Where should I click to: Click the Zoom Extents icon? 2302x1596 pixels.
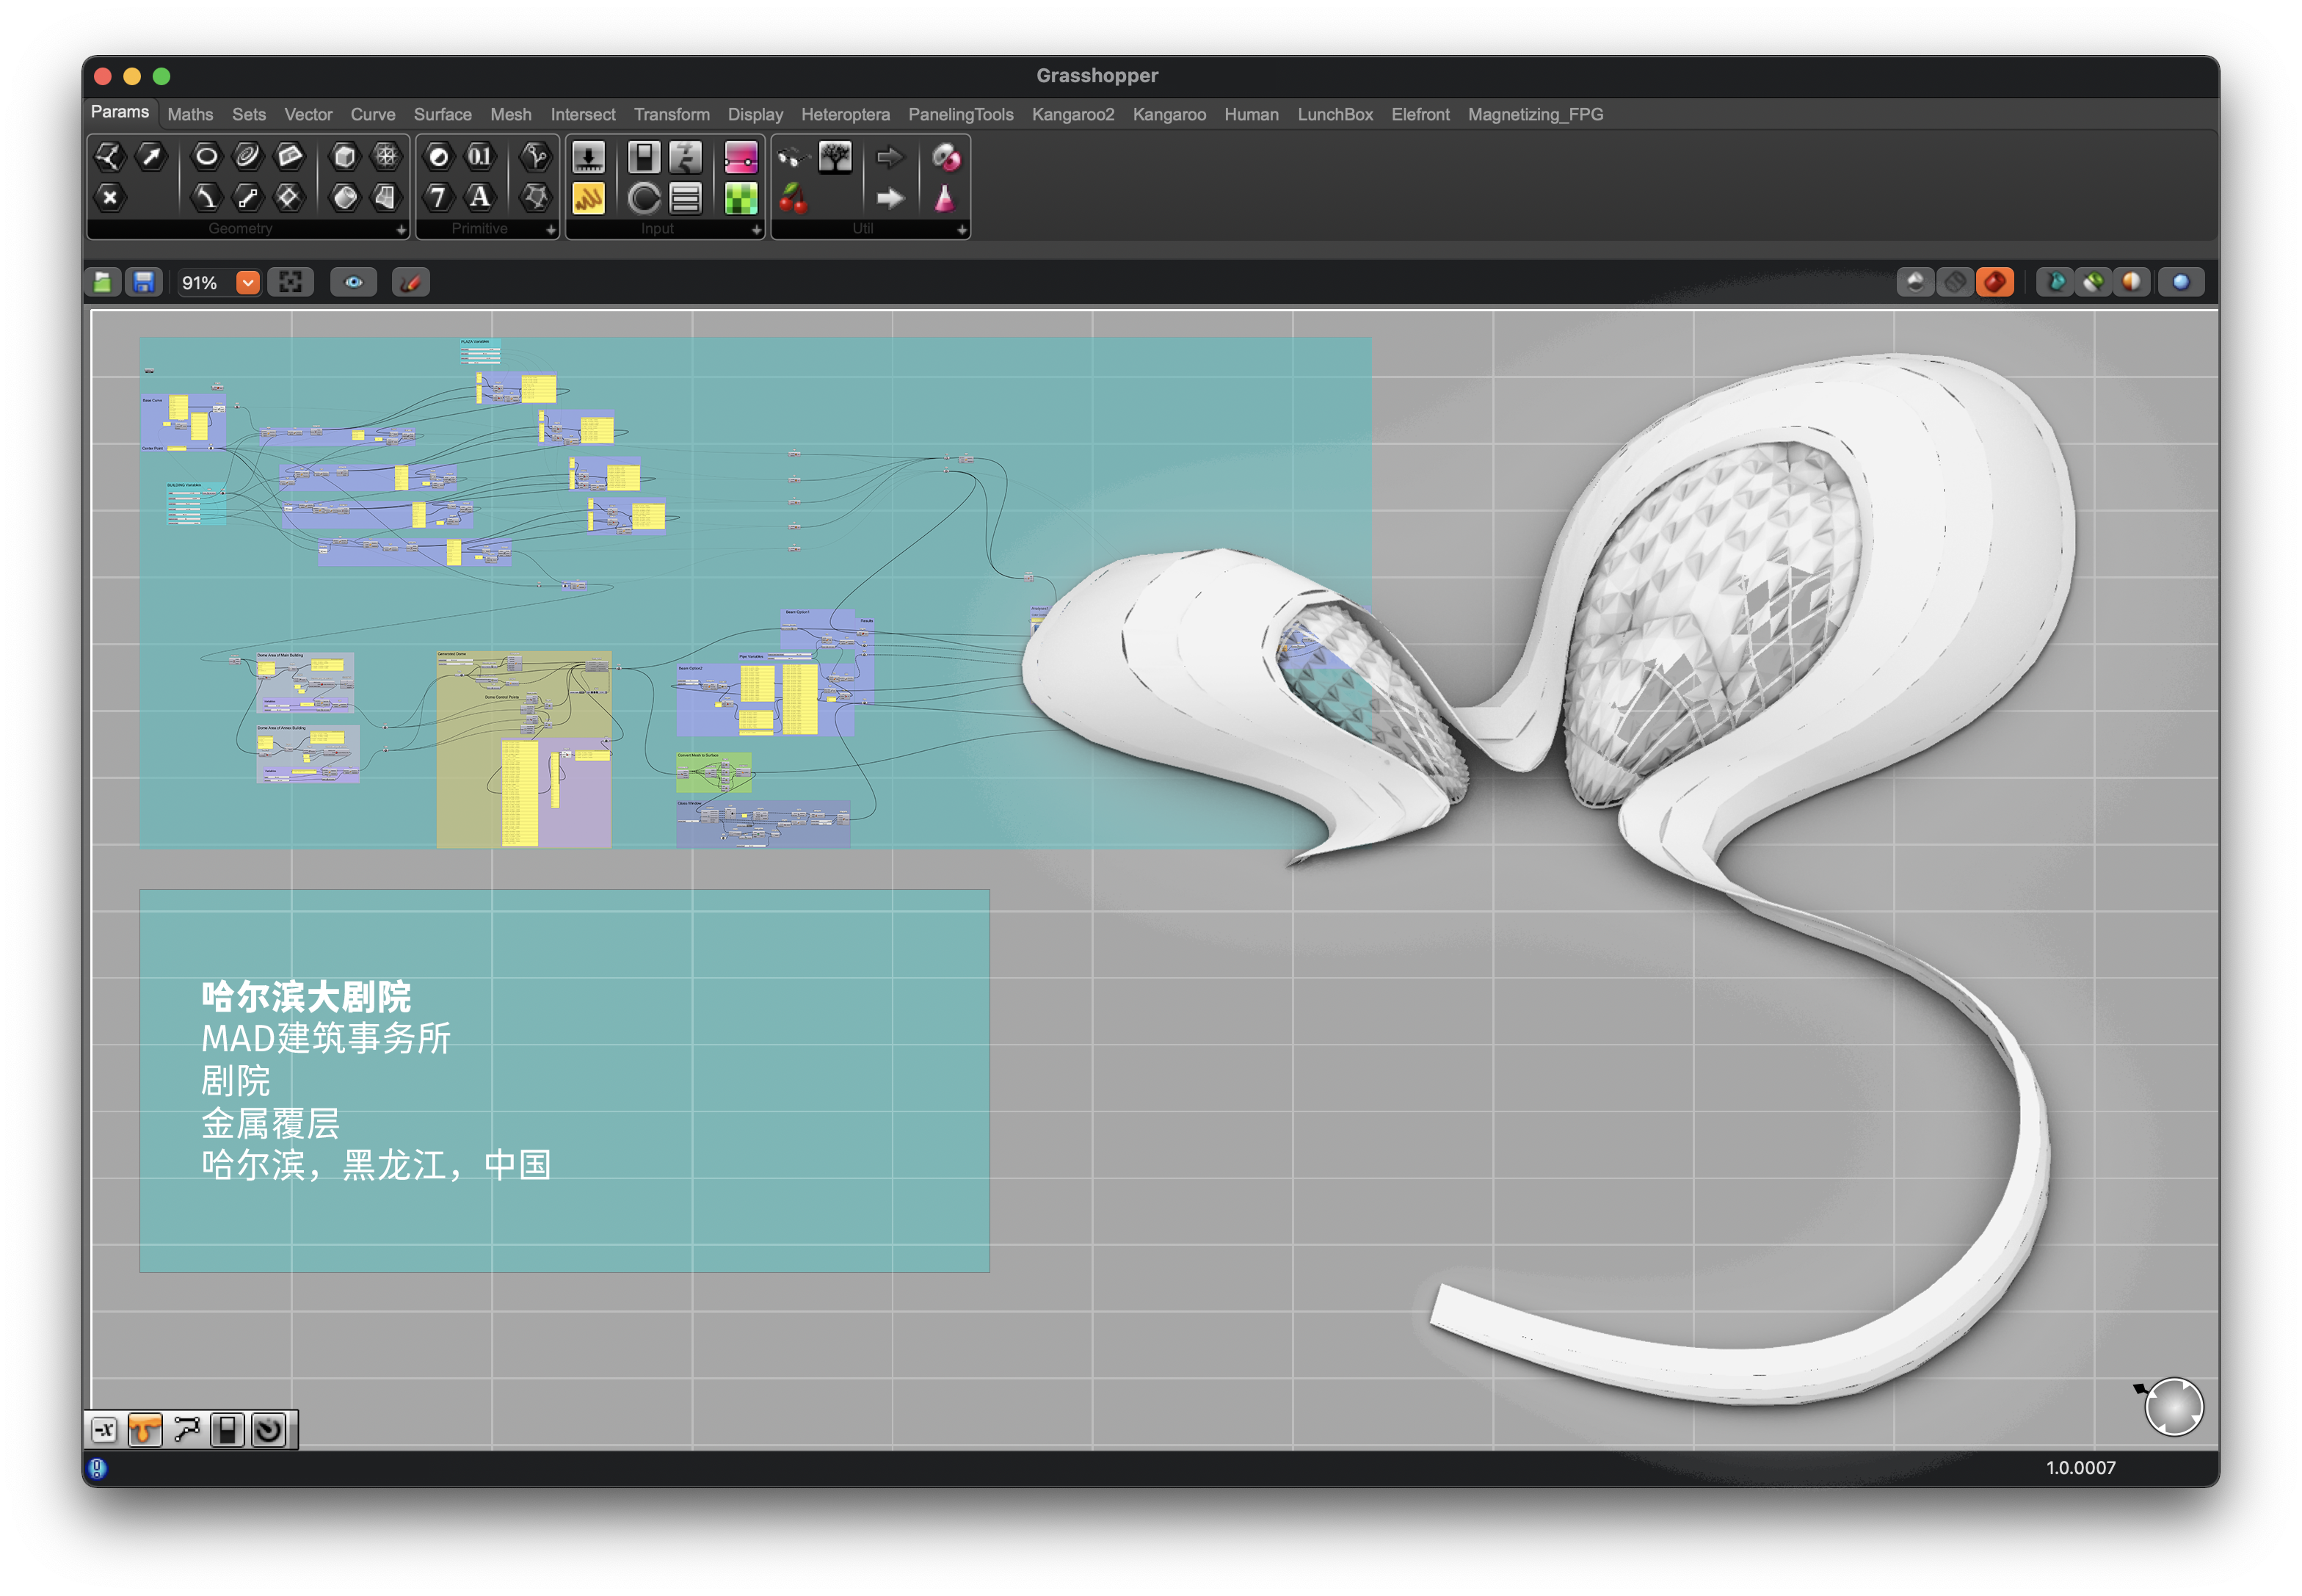291,283
